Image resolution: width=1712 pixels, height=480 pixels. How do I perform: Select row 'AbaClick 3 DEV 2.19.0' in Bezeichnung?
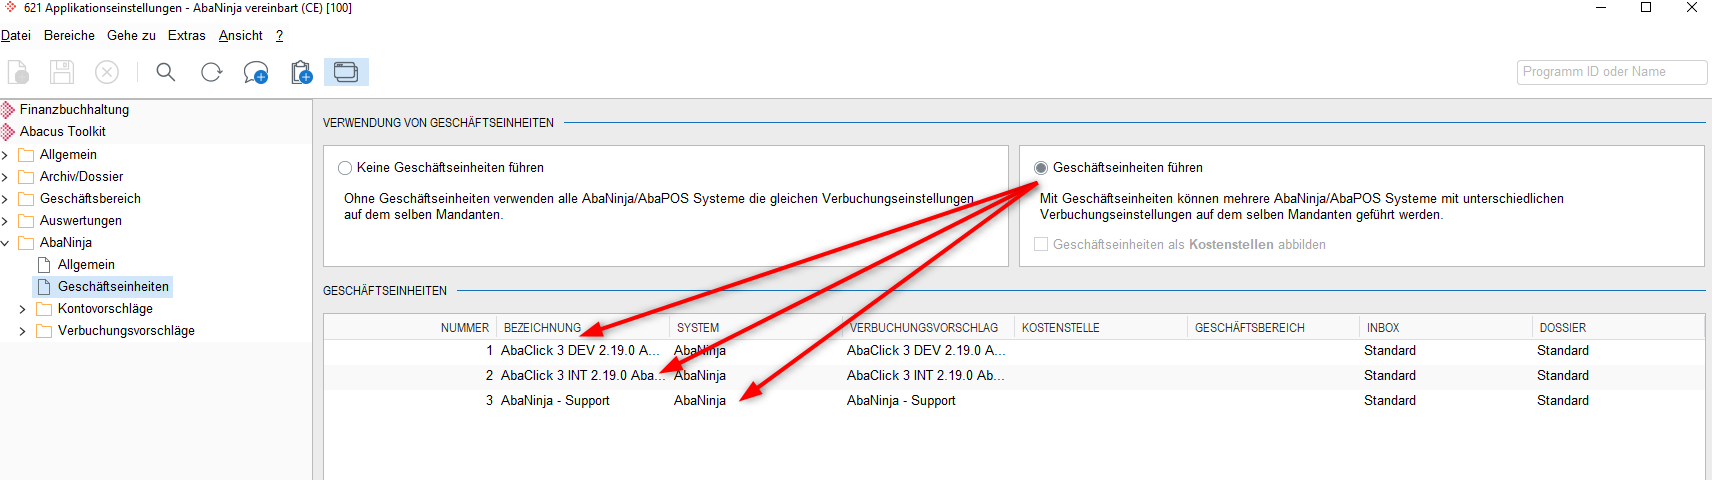pyautogui.click(x=580, y=351)
